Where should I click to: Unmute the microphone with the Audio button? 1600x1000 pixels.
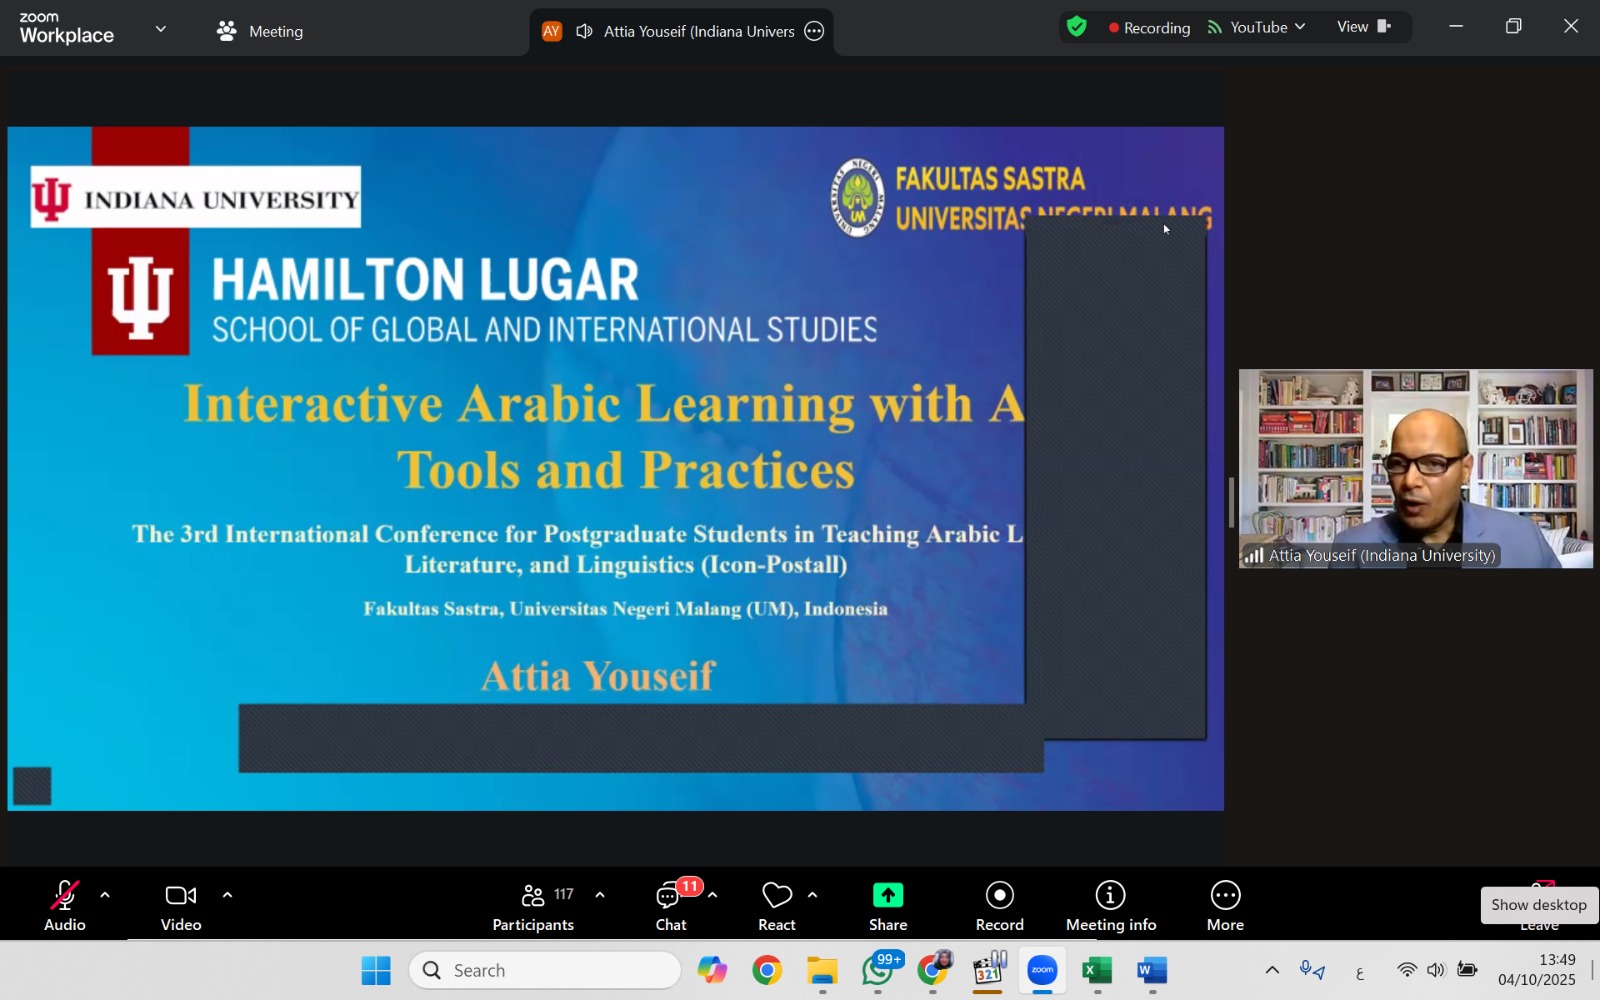click(x=65, y=906)
